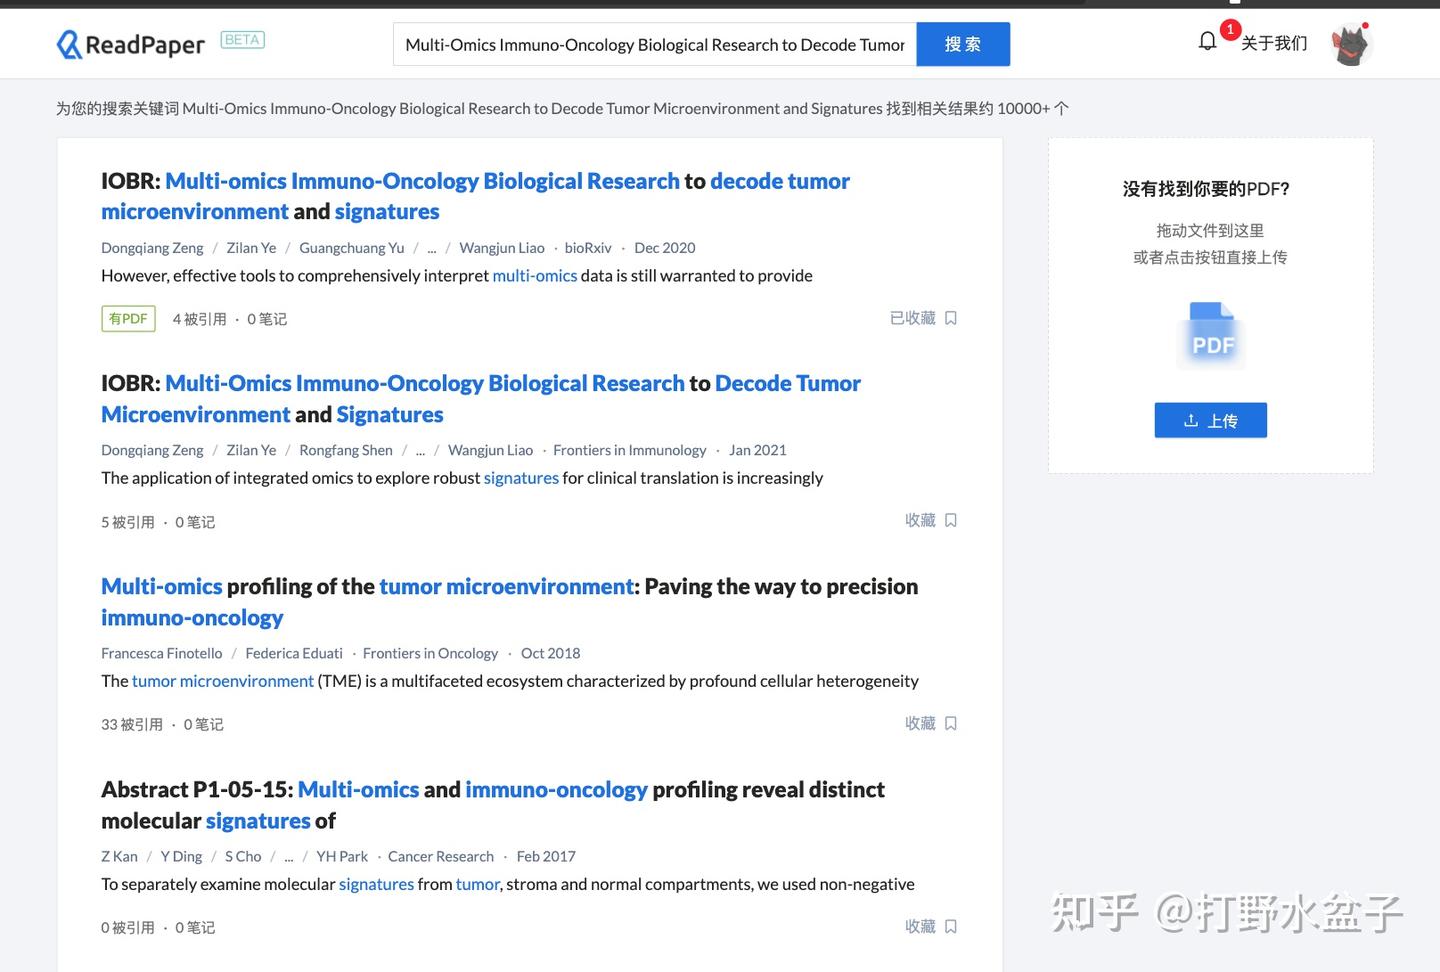Unfavorite the first paper via 已收藏
The width and height of the screenshot is (1440, 972).
click(x=912, y=317)
